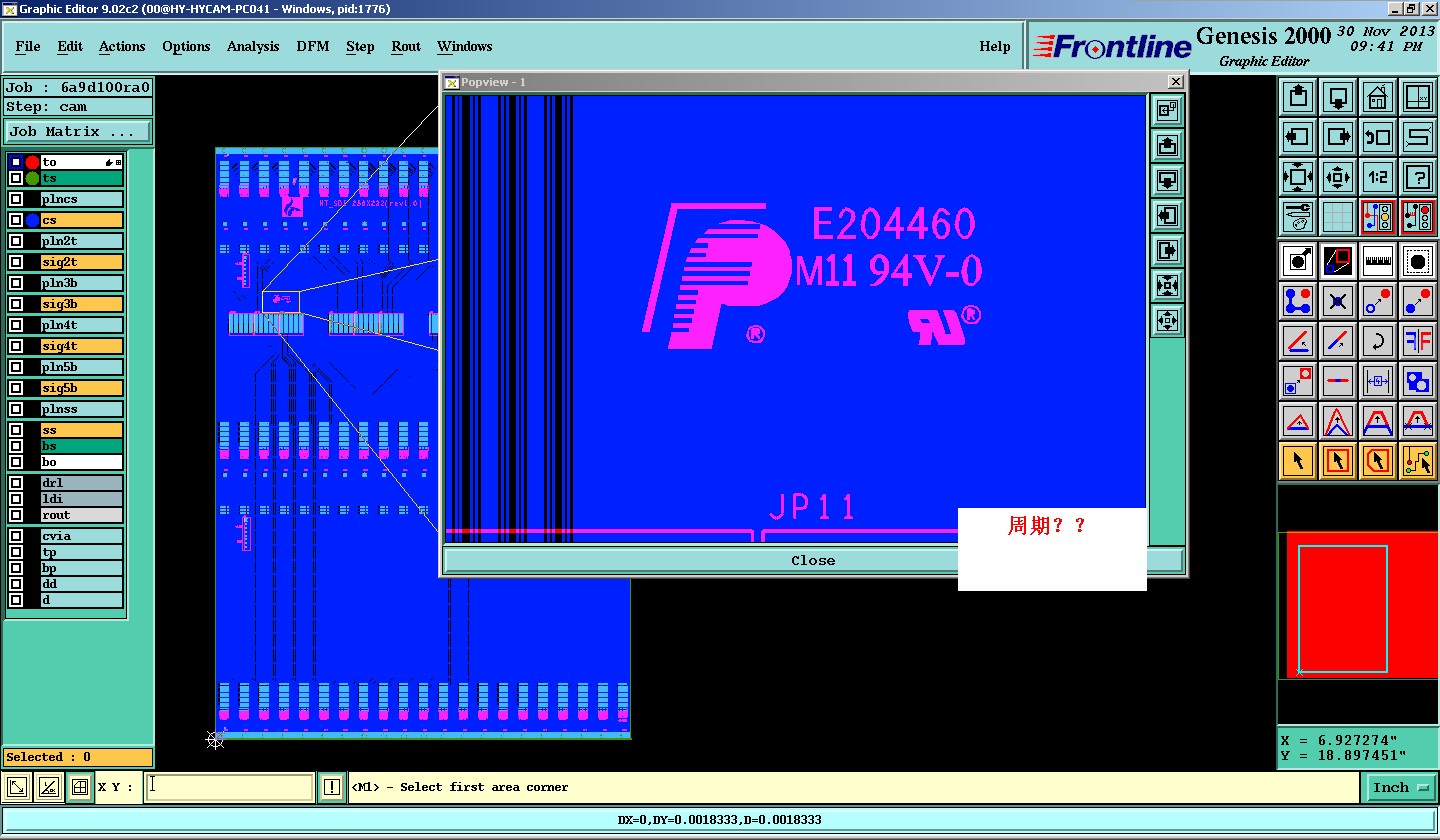Click the Popview pan right icon
Viewport: 1440px width, 840px height.
[x=1167, y=251]
